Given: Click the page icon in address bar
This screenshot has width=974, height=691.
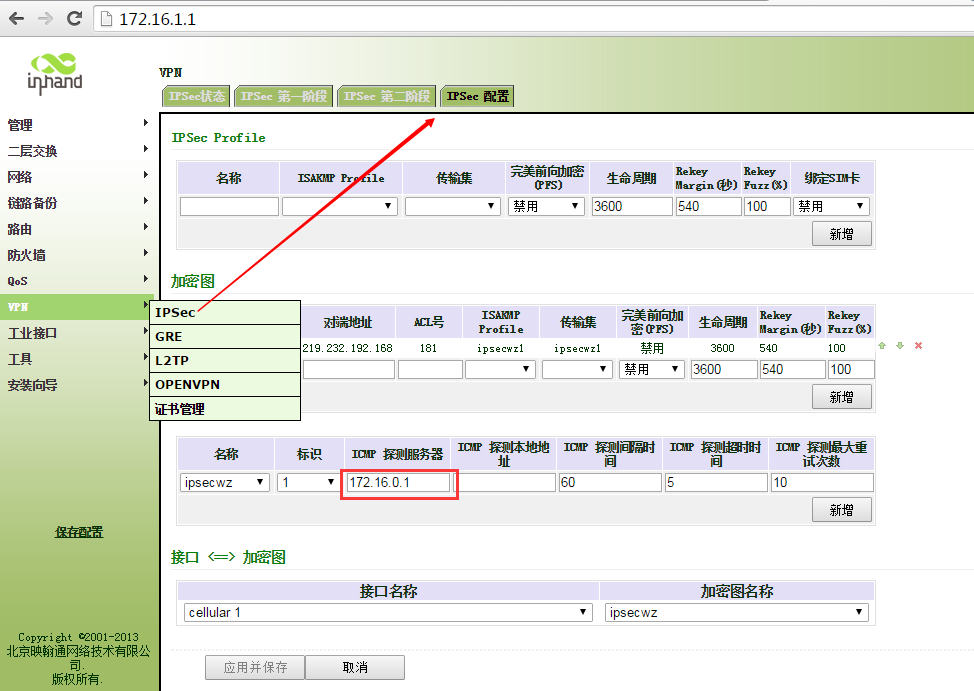Looking at the screenshot, I should click(108, 19).
